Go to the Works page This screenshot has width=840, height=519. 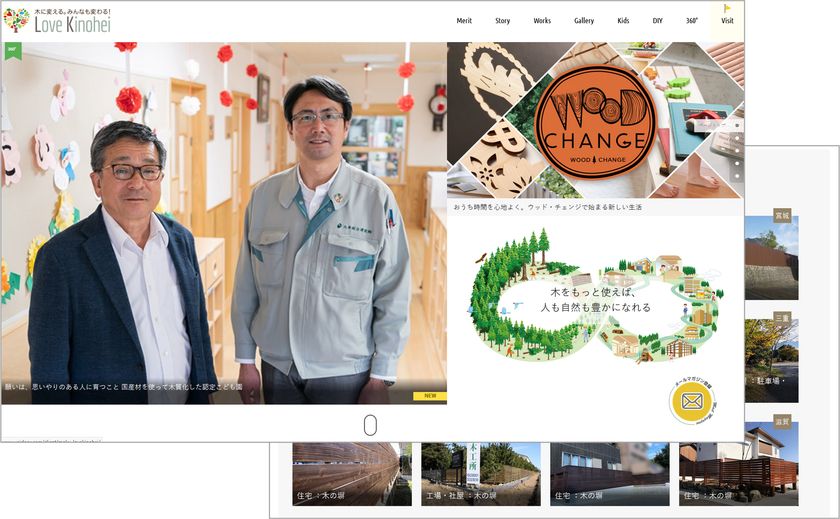542,21
